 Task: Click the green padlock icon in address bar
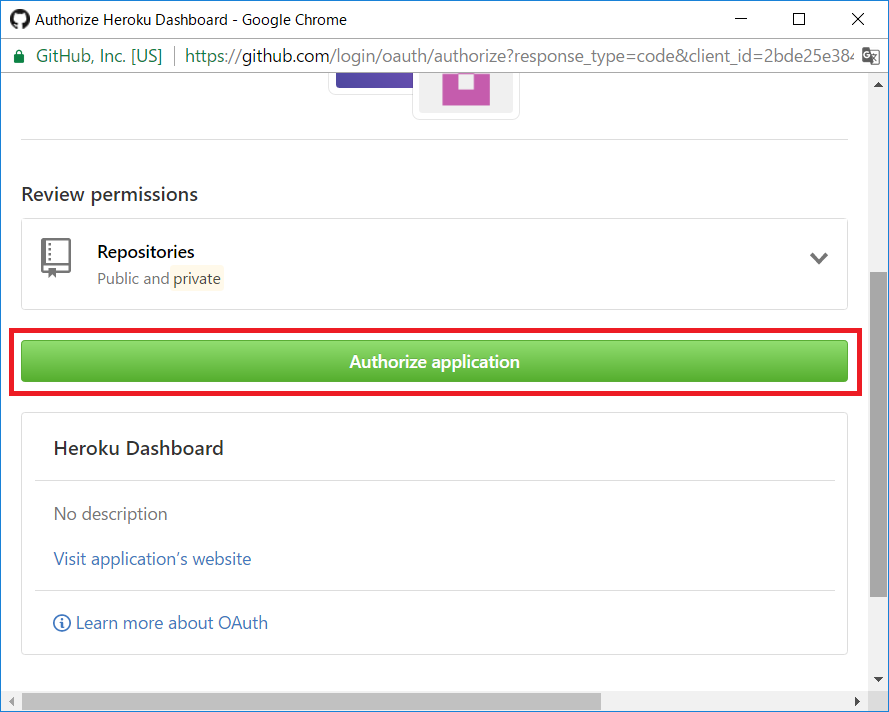18,56
